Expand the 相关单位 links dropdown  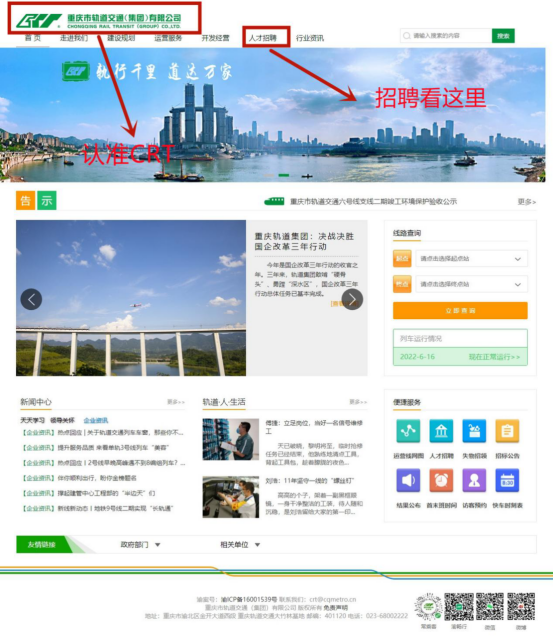click(240, 545)
